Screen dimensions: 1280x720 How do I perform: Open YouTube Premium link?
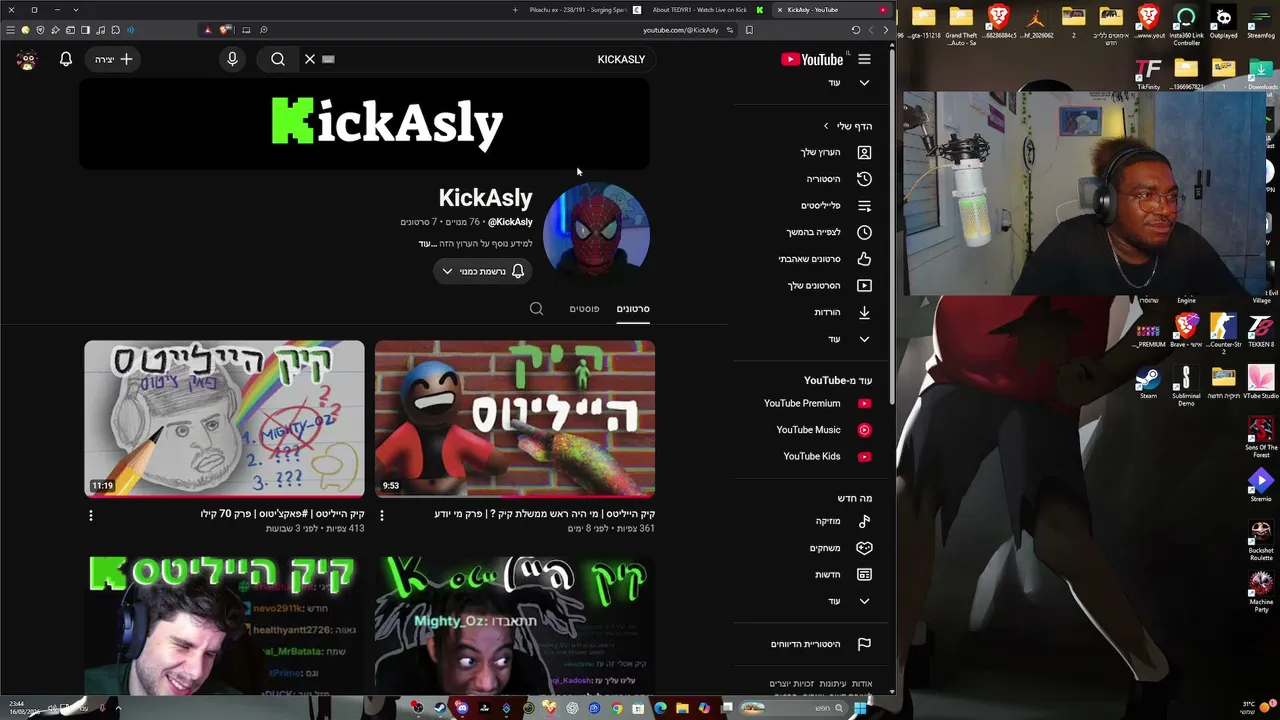click(818, 403)
